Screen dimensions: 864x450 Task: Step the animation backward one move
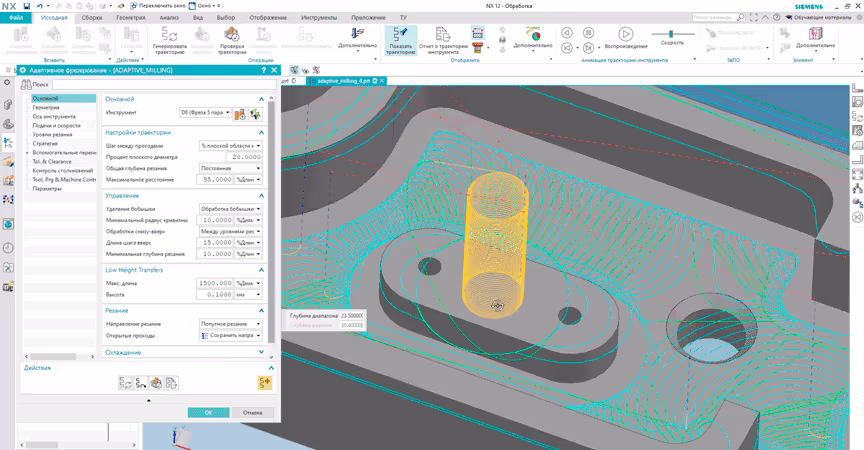pos(567,33)
